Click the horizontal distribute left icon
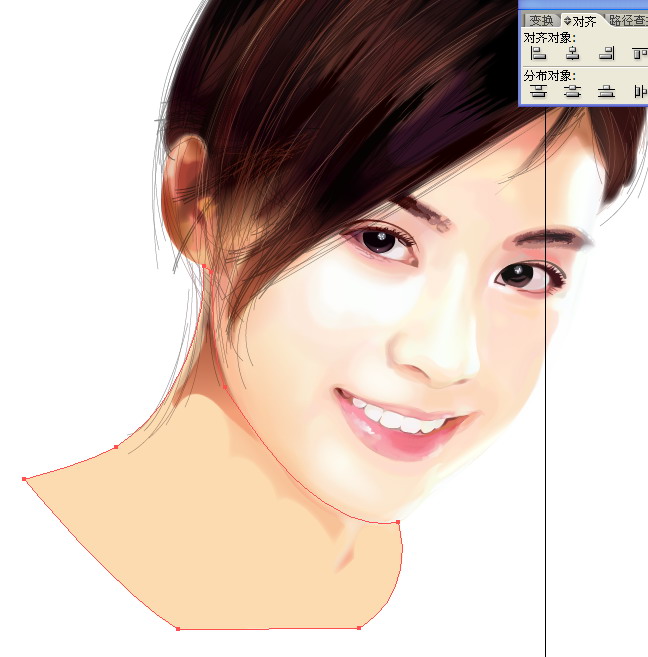 (x=638, y=91)
